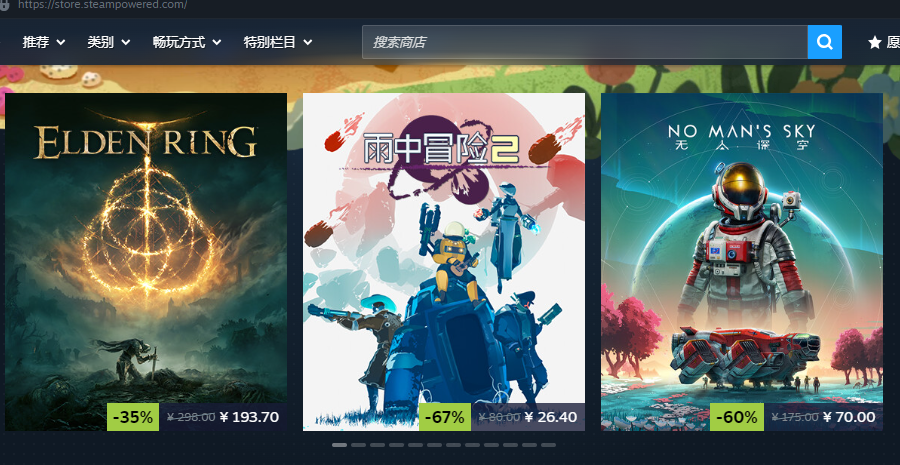Click the store.steampowered.com address bar URL
Screen dimensions: 900x465
pos(102,5)
